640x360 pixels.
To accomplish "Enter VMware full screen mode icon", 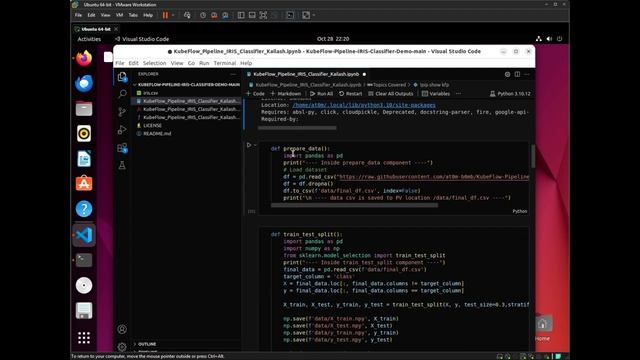I will coord(263,15).
